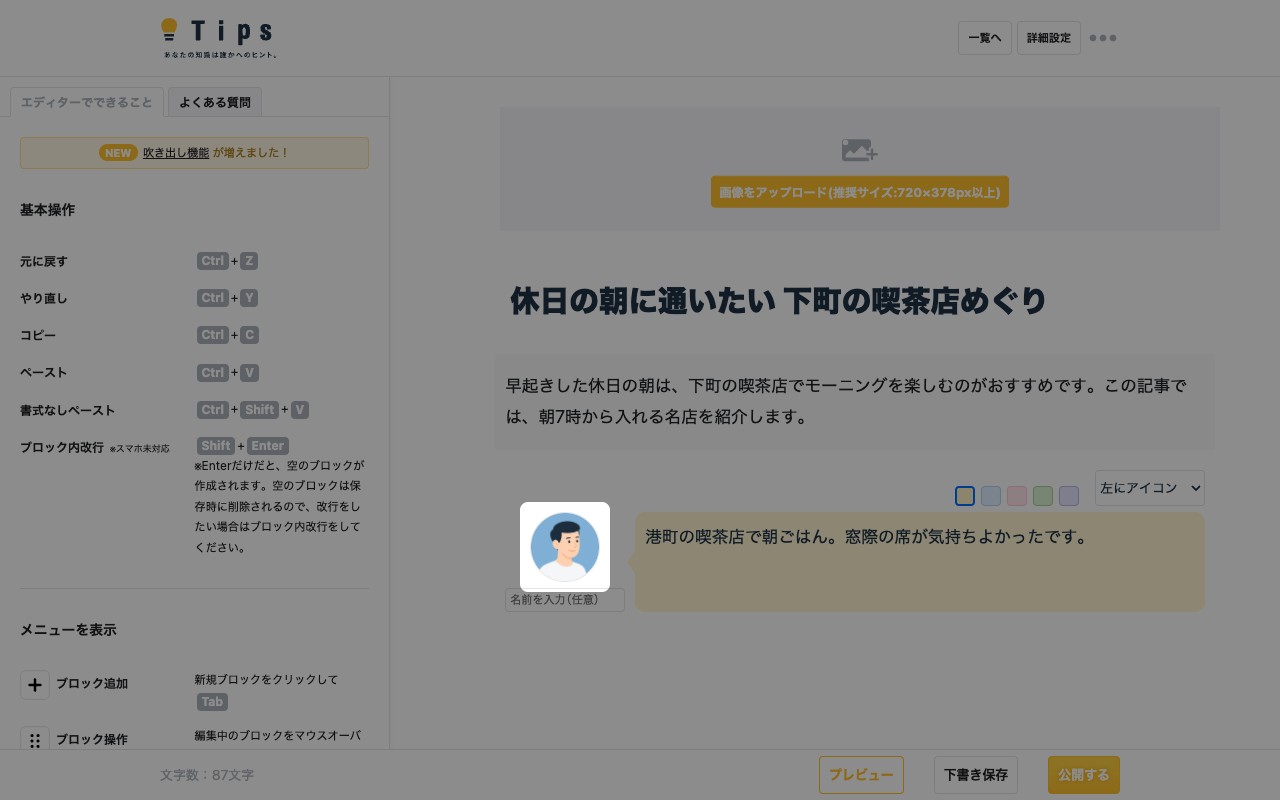Screen dimensions: 1280x800
Task: Click the 文字数：87文字 counter
Action: (207, 775)
